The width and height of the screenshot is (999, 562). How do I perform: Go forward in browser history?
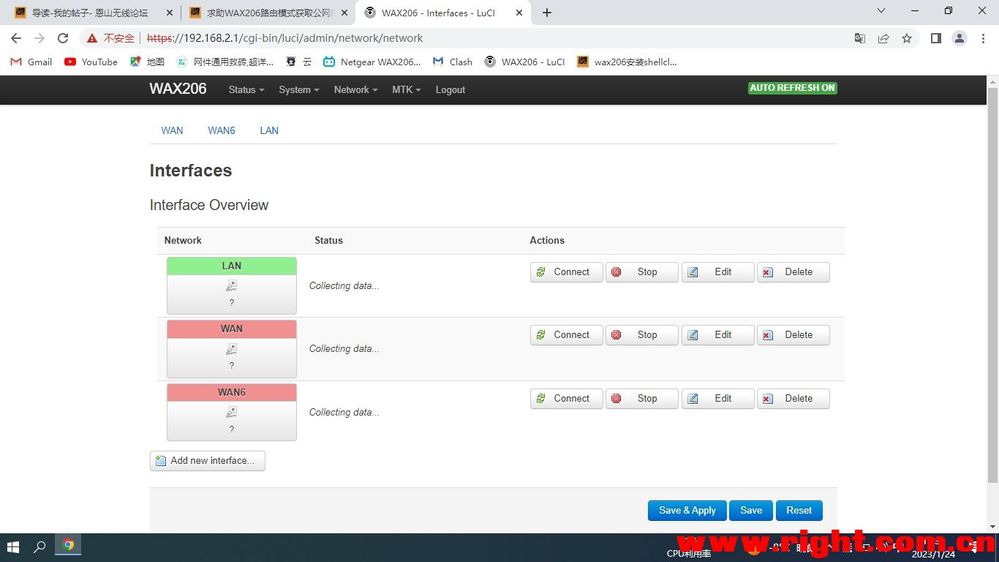pos(40,38)
